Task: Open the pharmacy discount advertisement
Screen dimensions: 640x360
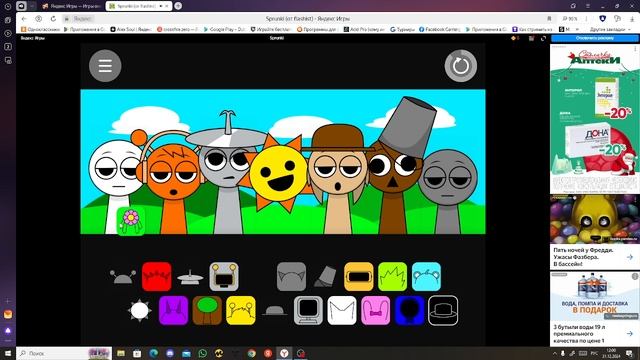Action: (595, 119)
